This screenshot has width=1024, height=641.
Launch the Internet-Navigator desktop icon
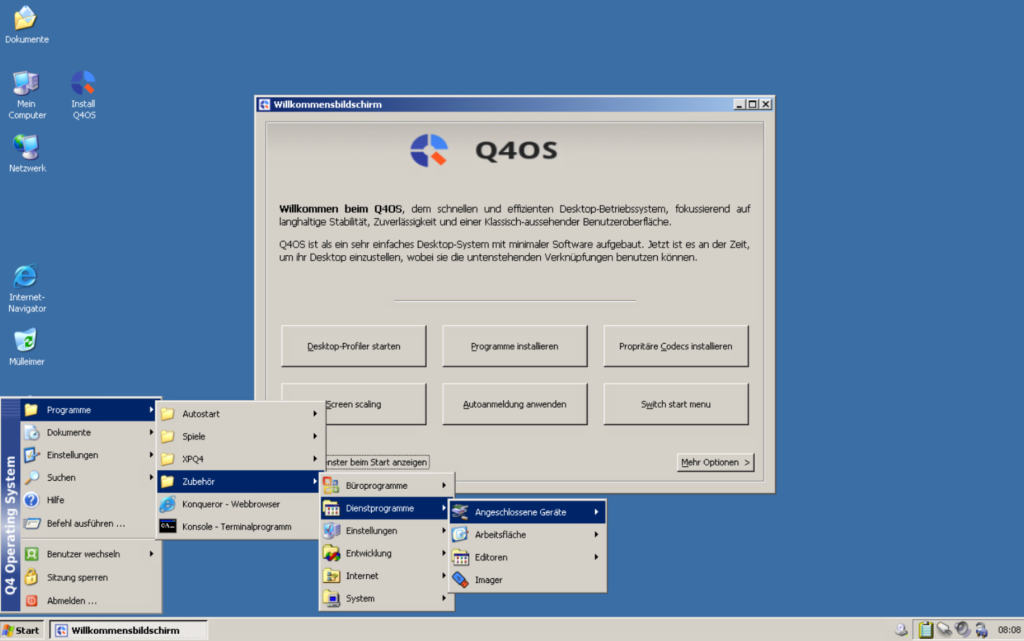click(x=26, y=277)
